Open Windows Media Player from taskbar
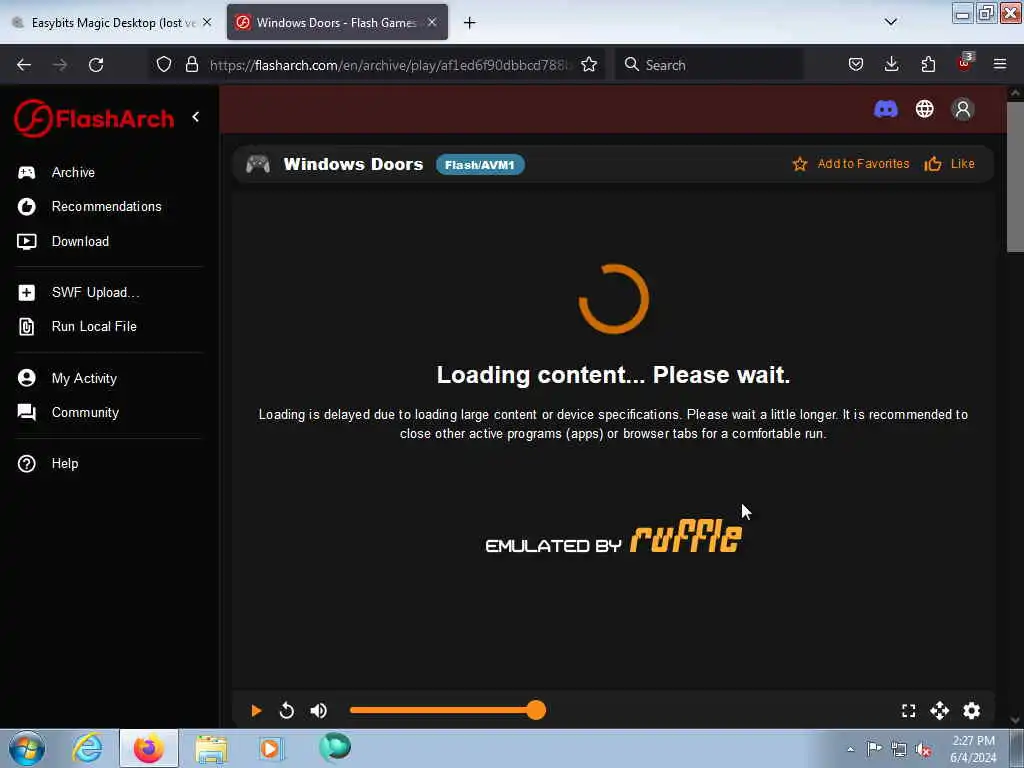 [x=270, y=748]
